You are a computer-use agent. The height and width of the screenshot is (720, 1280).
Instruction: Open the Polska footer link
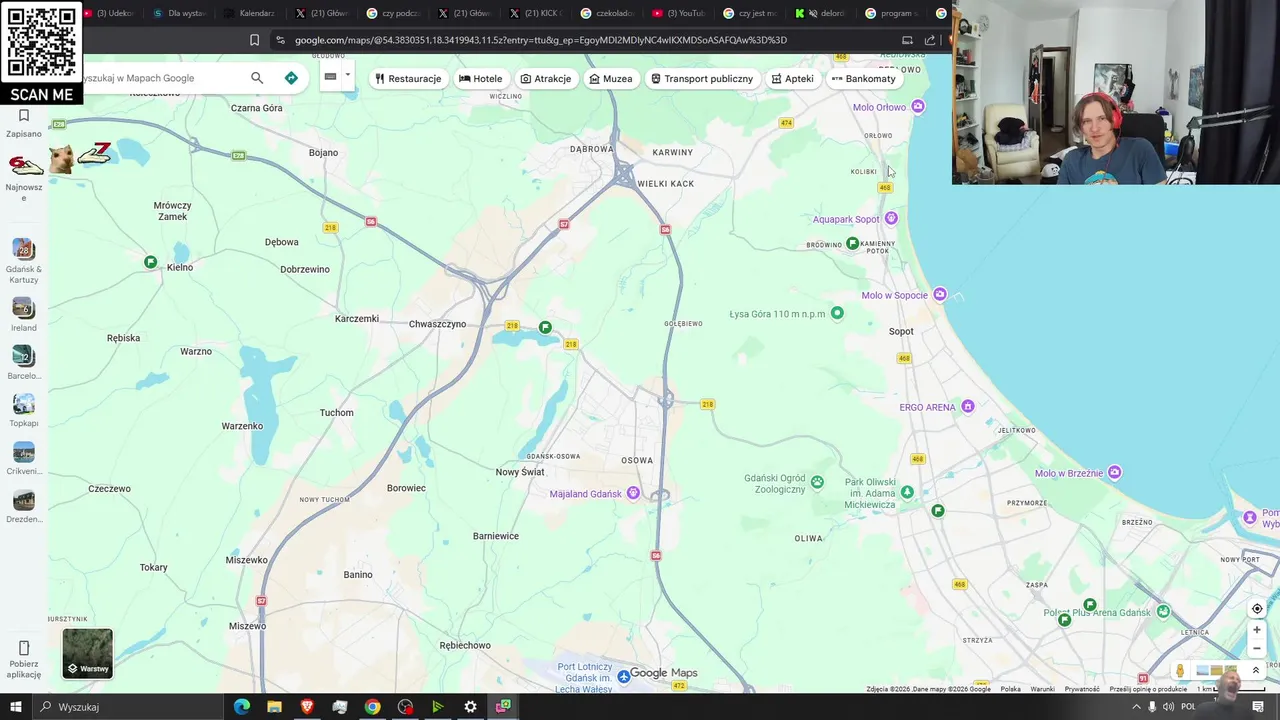pyautogui.click(x=1011, y=689)
